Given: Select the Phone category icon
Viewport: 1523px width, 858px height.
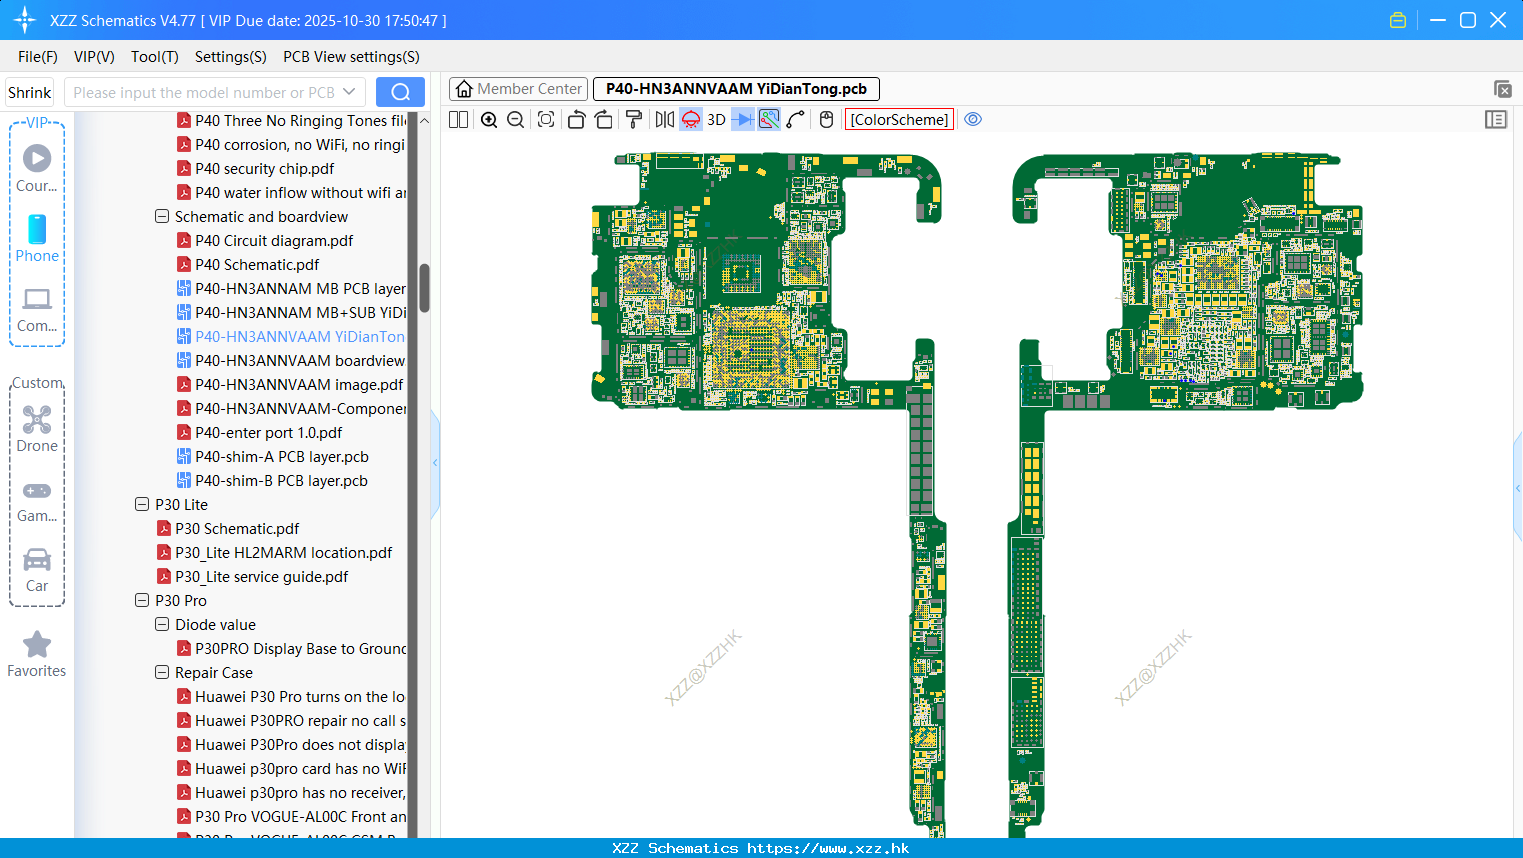Looking at the screenshot, I should coord(37,238).
